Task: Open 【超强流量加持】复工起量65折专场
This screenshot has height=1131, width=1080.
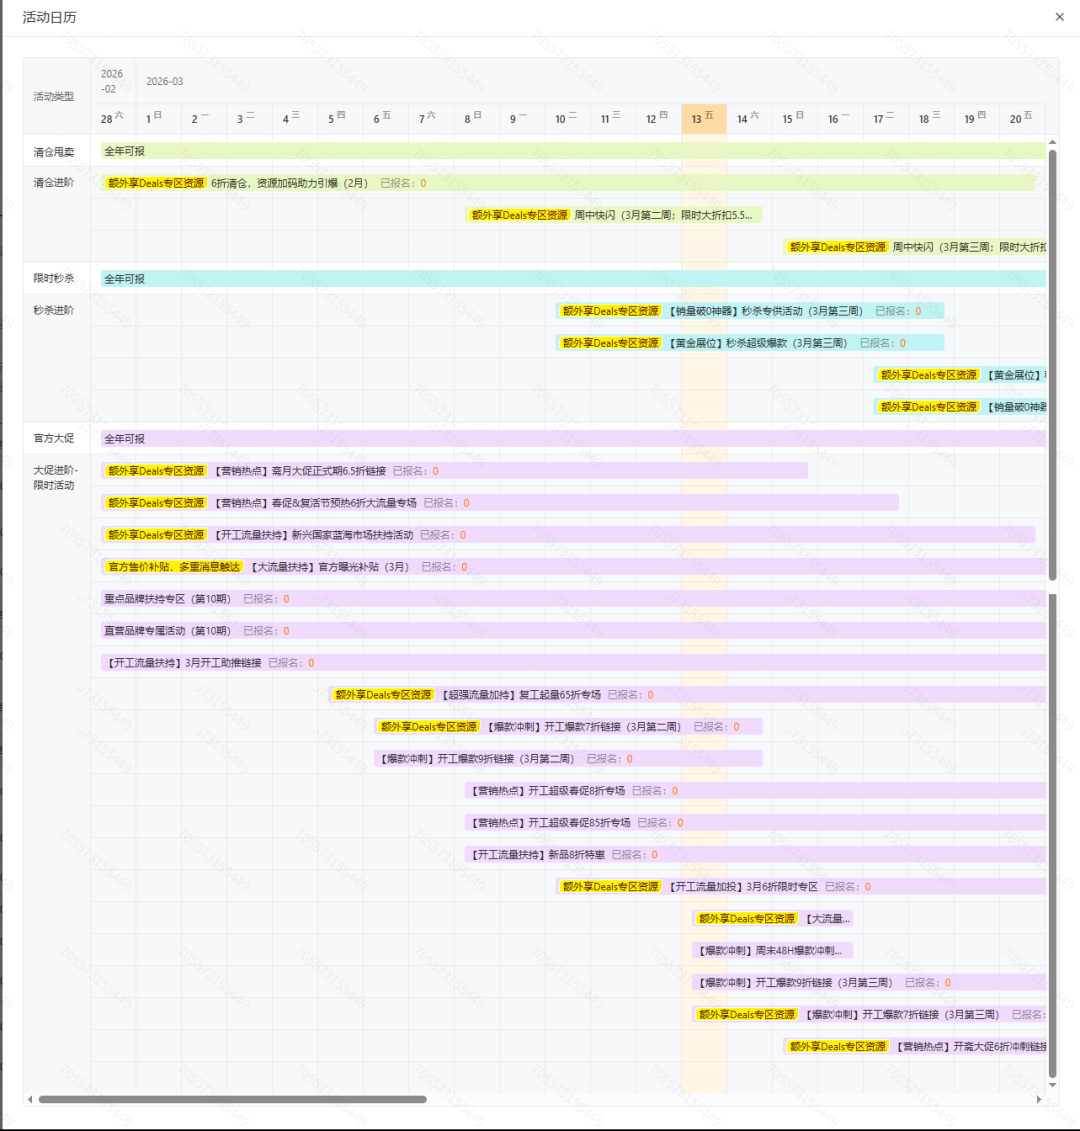Action: coord(688,695)
